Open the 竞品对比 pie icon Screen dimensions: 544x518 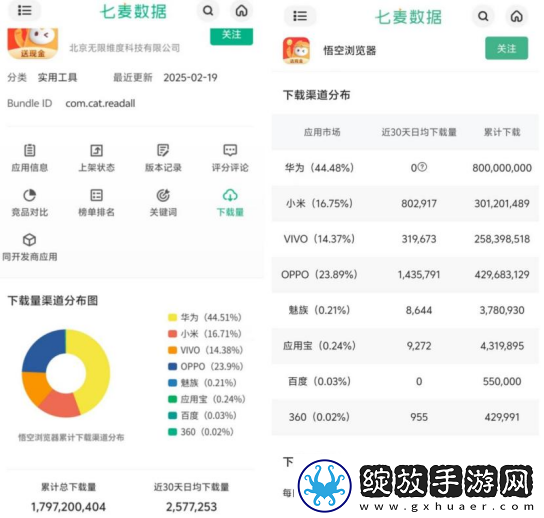coord(29,195)
